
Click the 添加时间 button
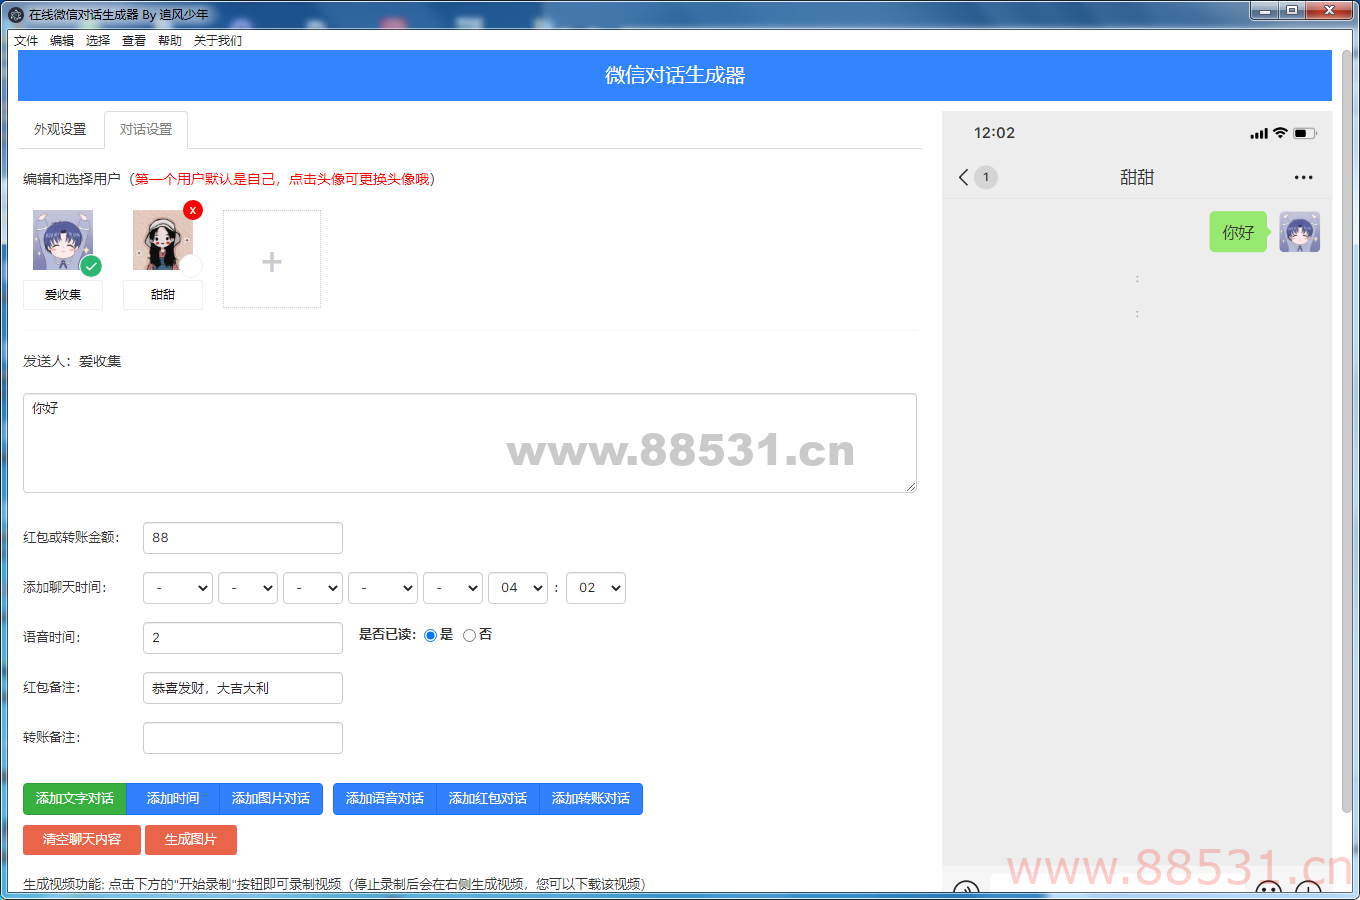point(173,799)
